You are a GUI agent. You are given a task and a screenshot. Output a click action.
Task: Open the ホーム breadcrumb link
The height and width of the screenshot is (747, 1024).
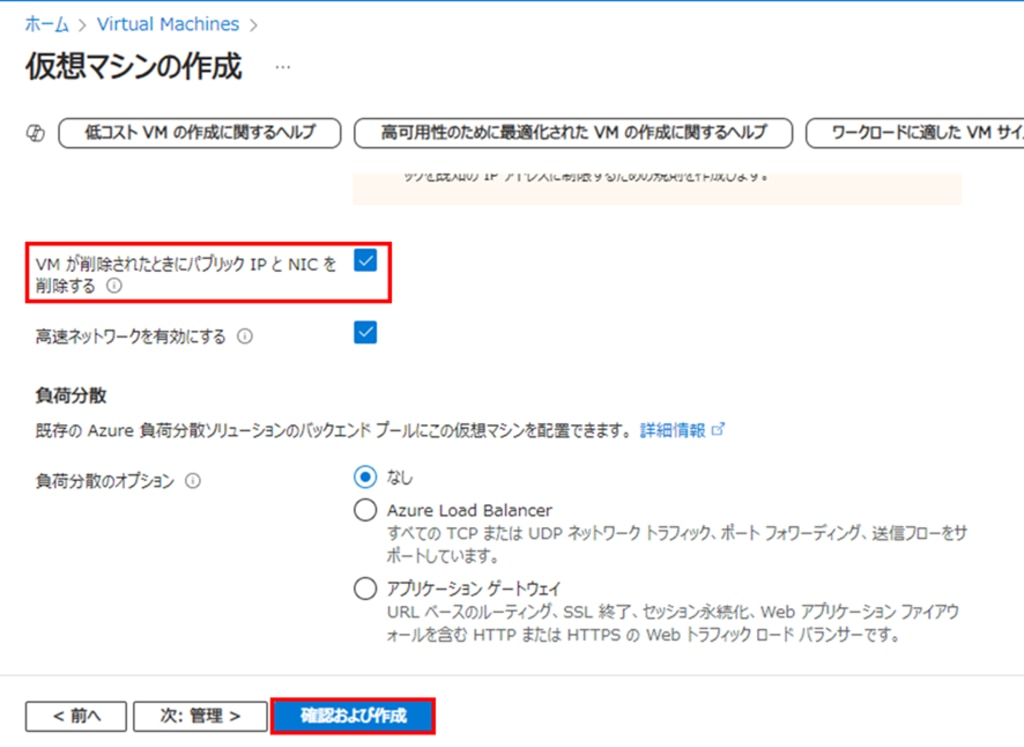[x=46, y=24]
